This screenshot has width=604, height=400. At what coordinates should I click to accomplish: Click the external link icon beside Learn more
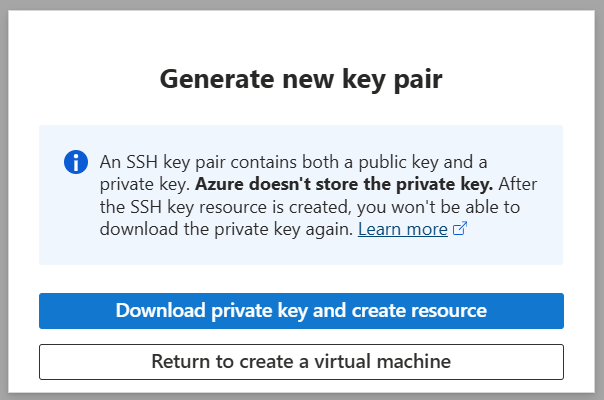pyautogui.click(x=460, y=230)
